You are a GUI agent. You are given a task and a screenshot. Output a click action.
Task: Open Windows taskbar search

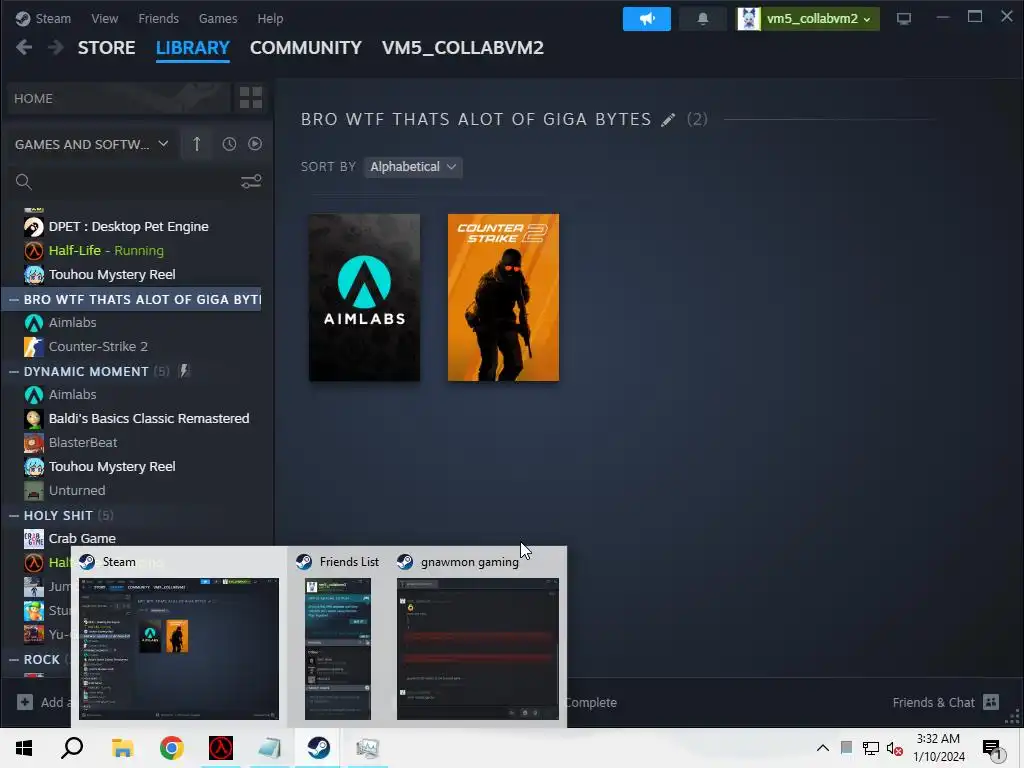pos(72,748)
